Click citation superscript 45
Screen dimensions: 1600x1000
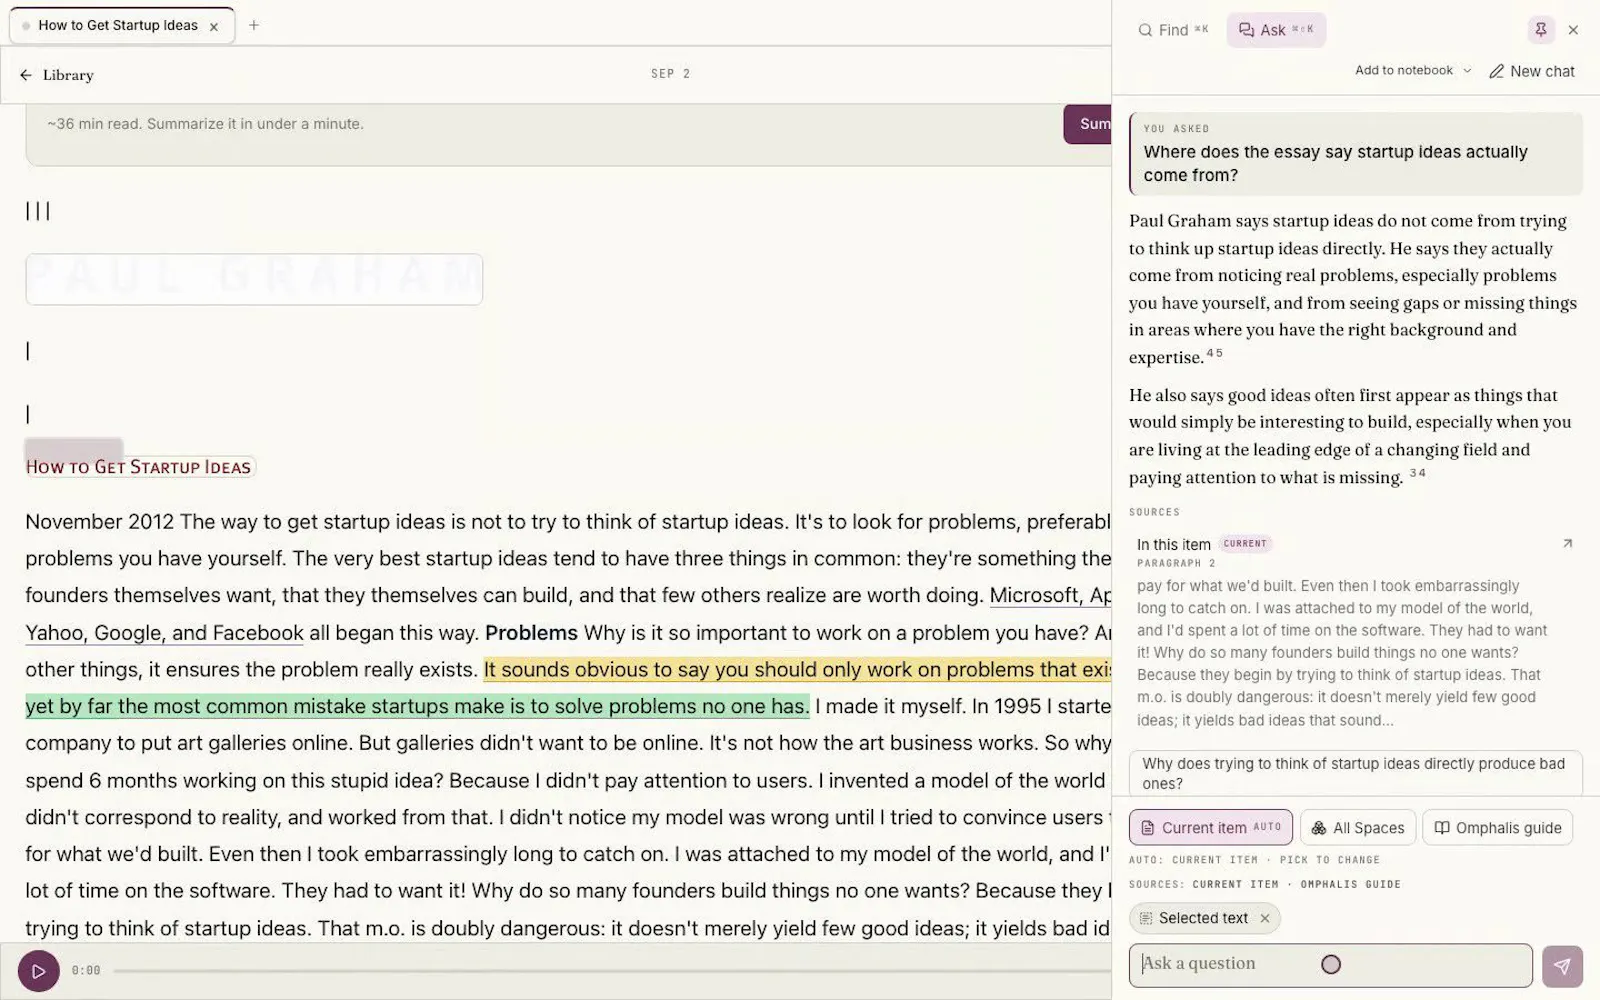(1215, 354)
